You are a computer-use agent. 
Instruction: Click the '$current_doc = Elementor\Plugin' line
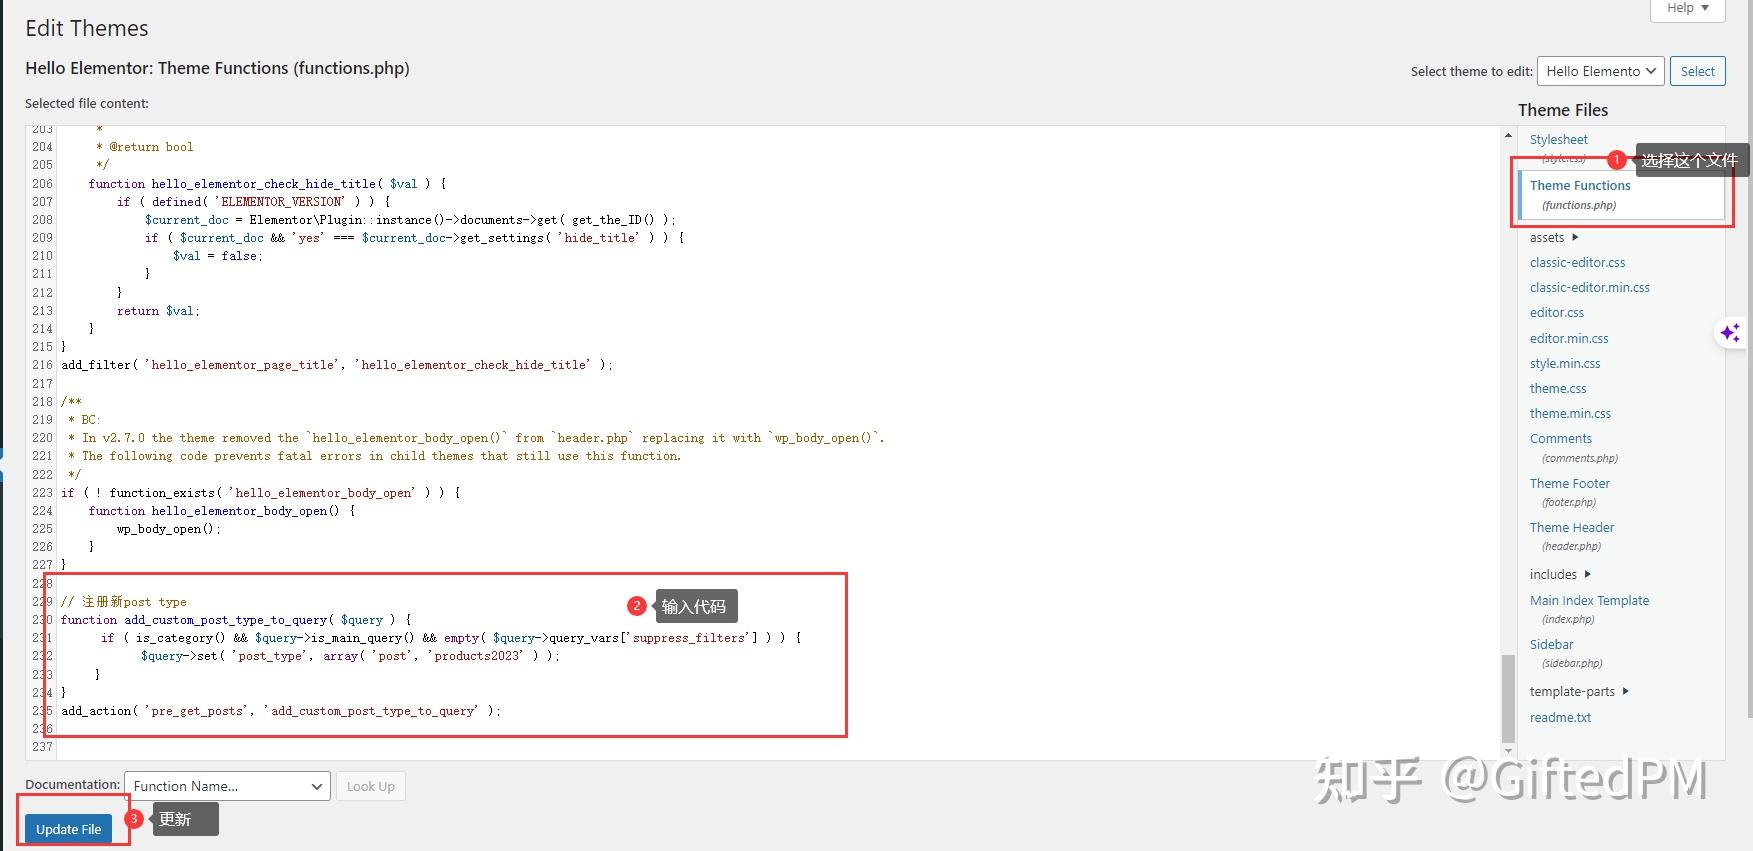tap(410, 220)
